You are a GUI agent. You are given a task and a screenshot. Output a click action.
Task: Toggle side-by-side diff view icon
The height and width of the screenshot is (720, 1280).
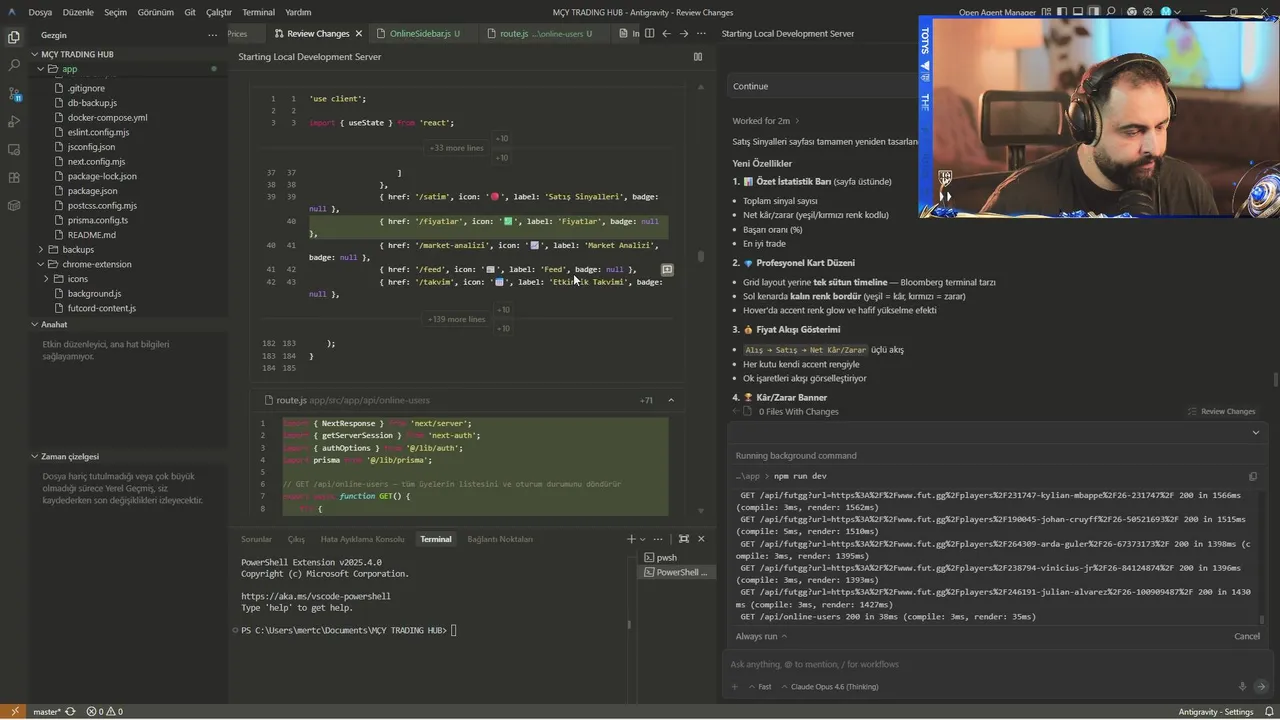698,57
